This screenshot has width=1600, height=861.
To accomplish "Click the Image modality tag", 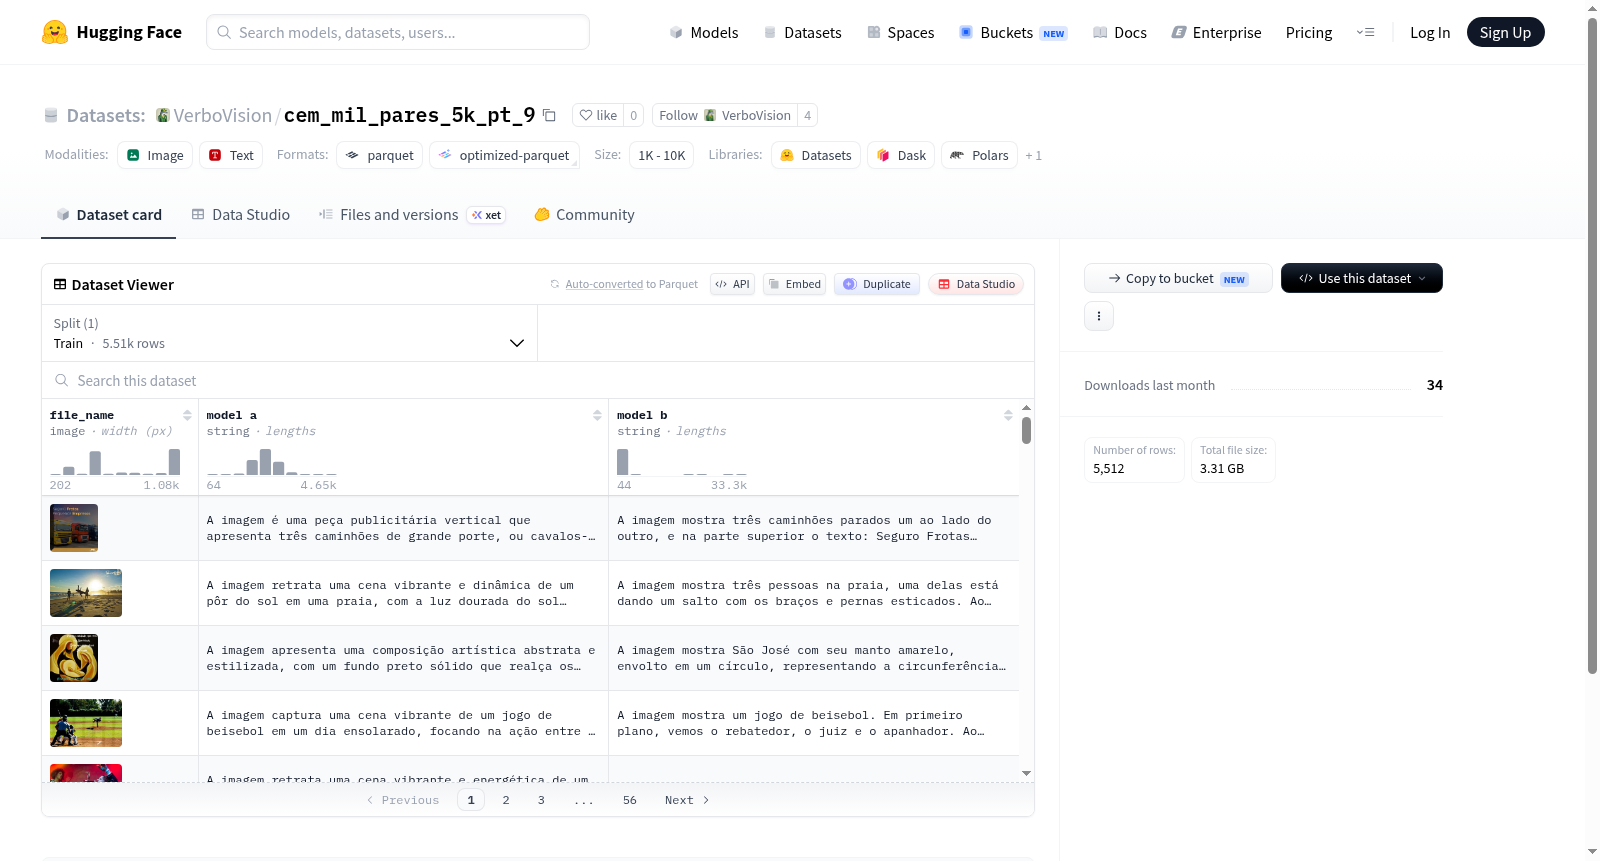I will 155,155.
